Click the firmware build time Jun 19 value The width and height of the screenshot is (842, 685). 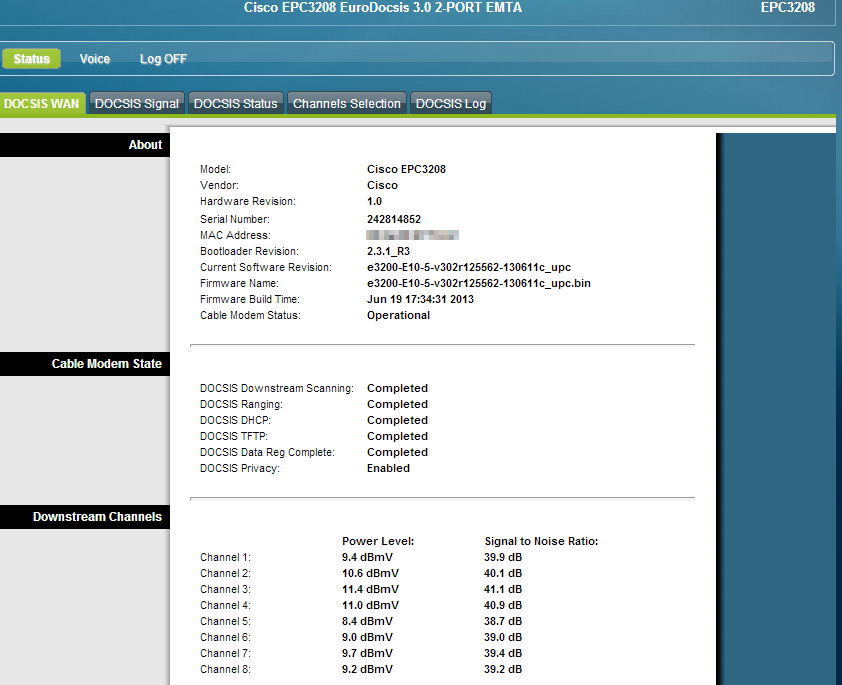click(420, 299)
